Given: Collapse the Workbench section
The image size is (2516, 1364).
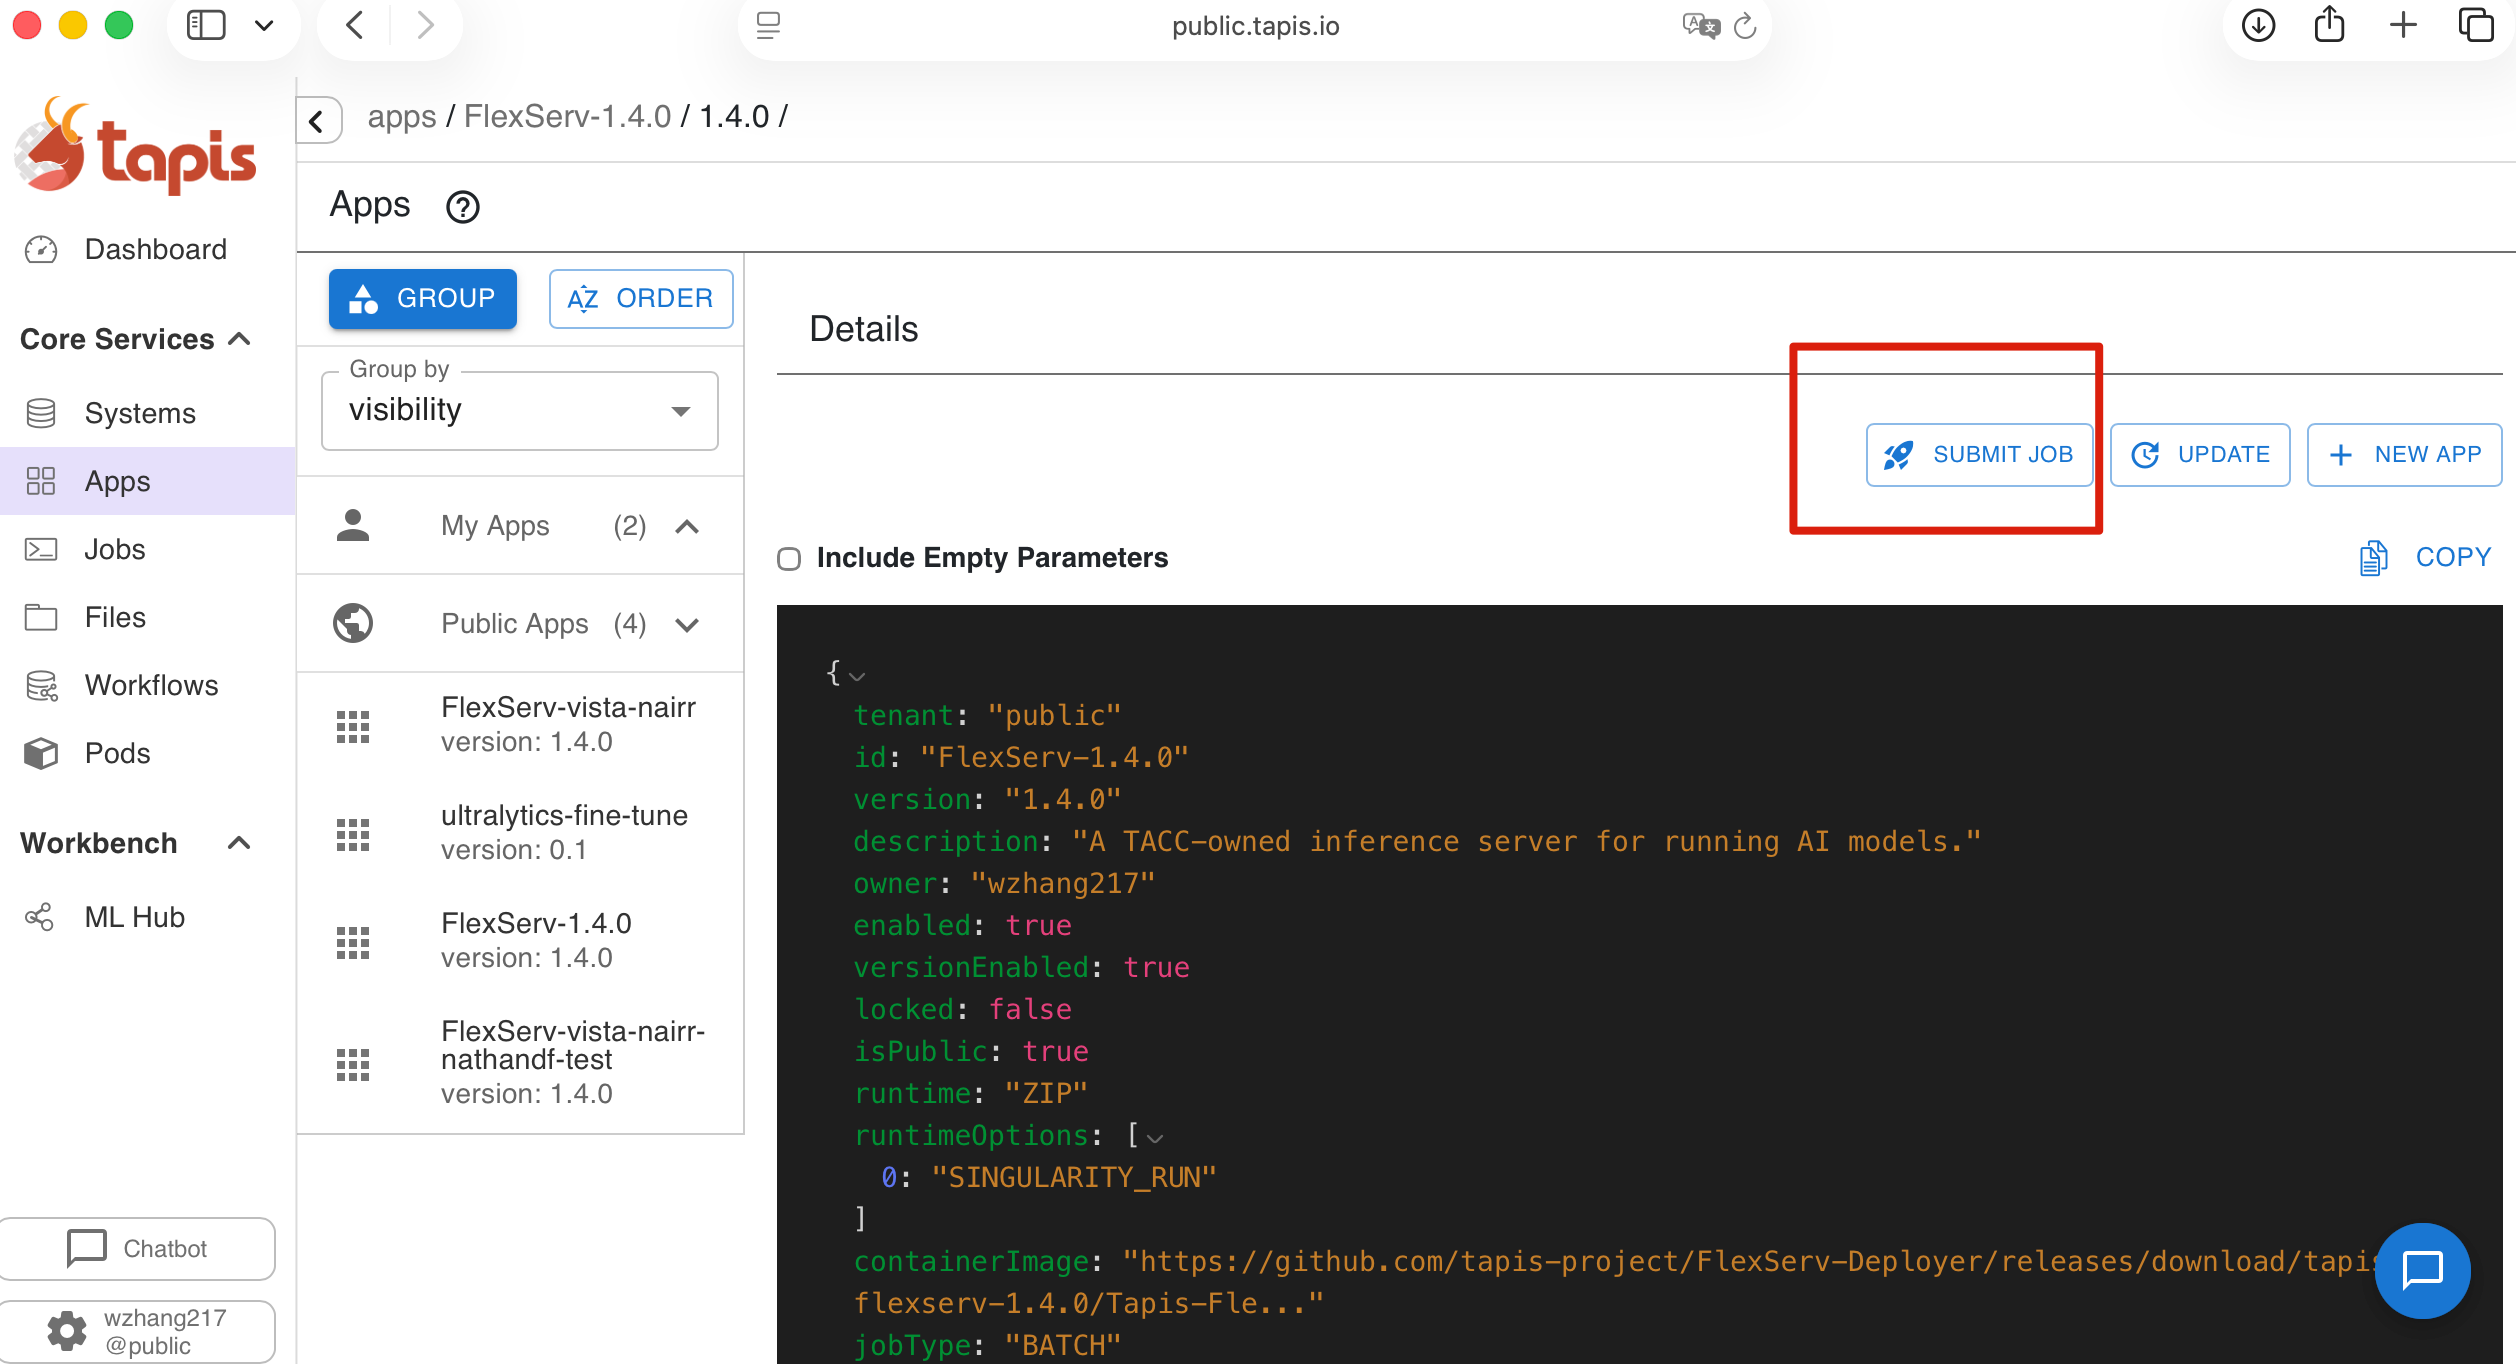Looking at the screenshot, I should 239,843.
